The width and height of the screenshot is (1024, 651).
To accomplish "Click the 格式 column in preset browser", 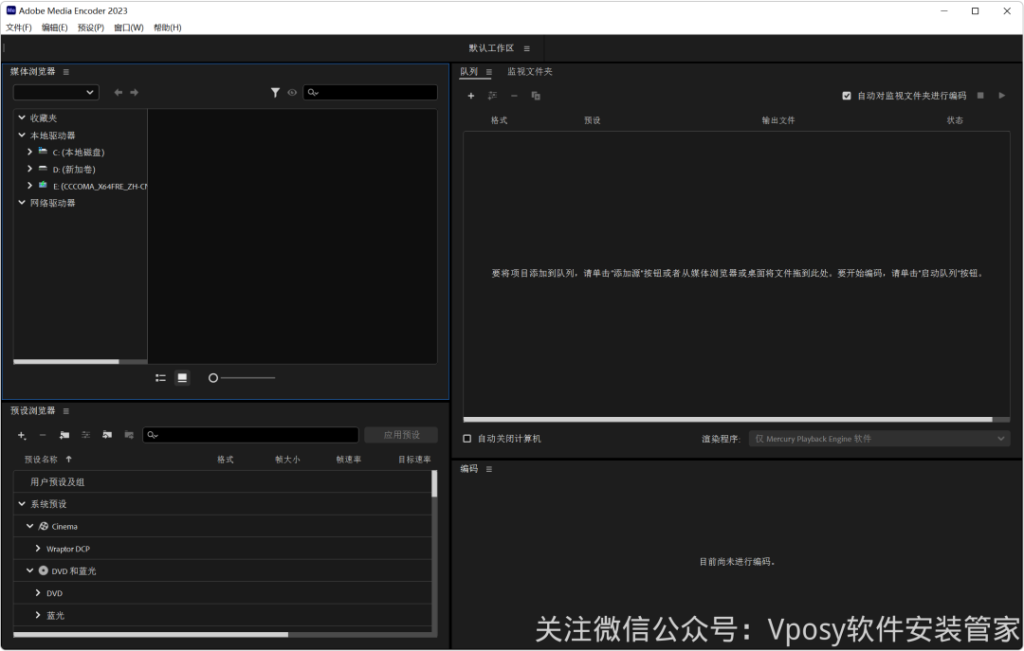I will point(225,460).
